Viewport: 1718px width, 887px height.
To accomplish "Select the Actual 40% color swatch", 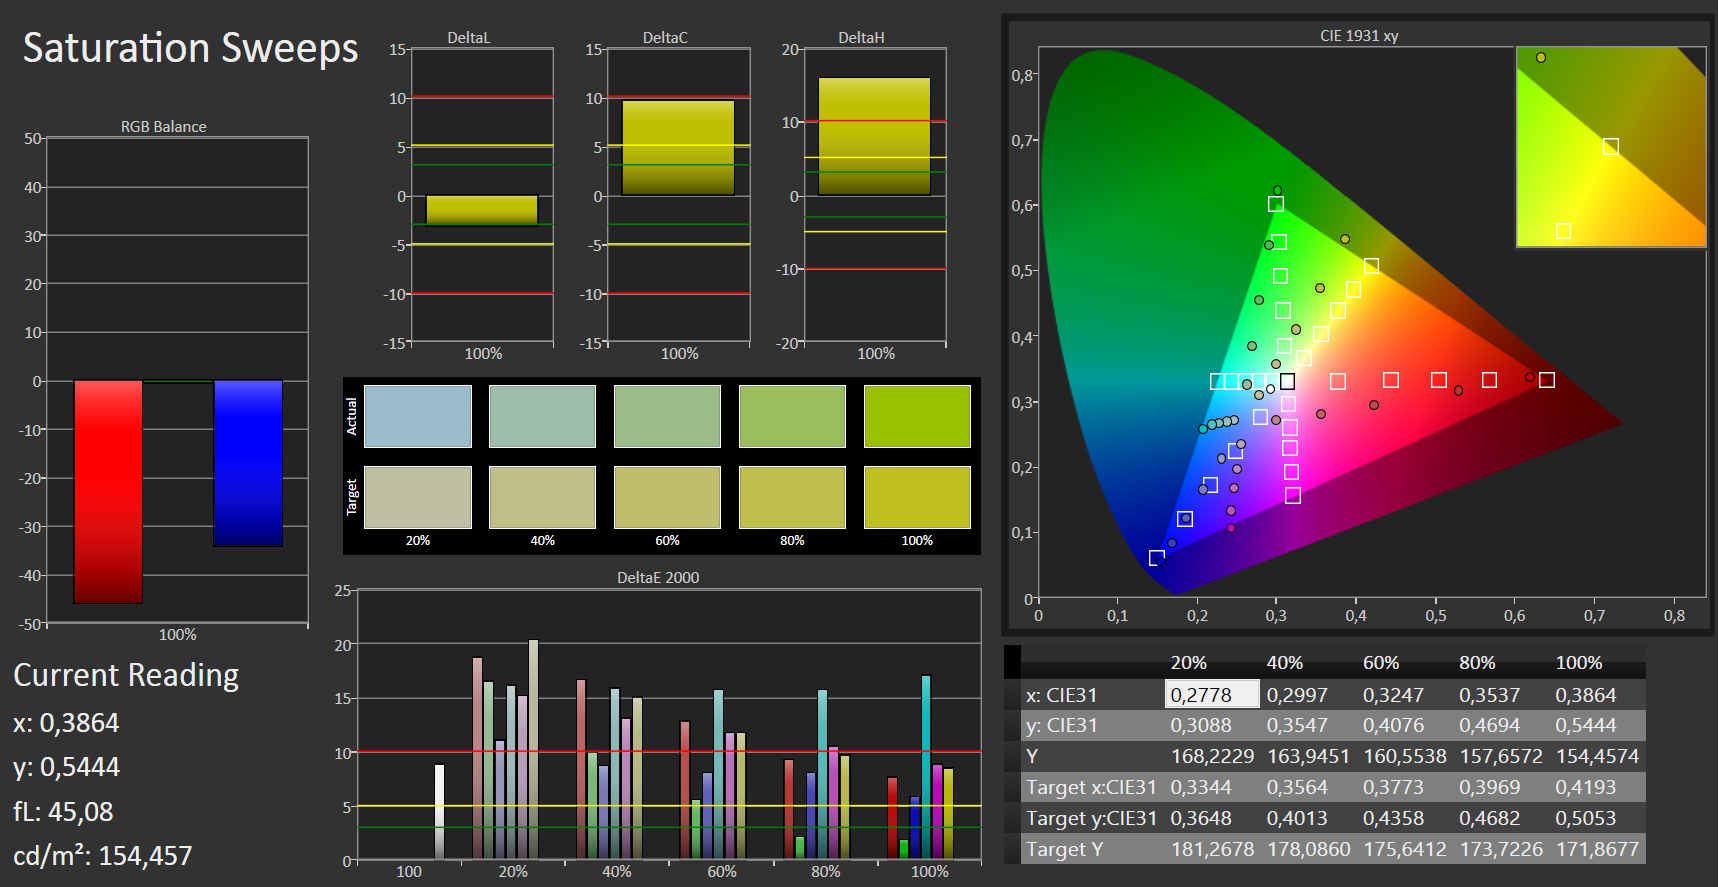I will (542, 416).
